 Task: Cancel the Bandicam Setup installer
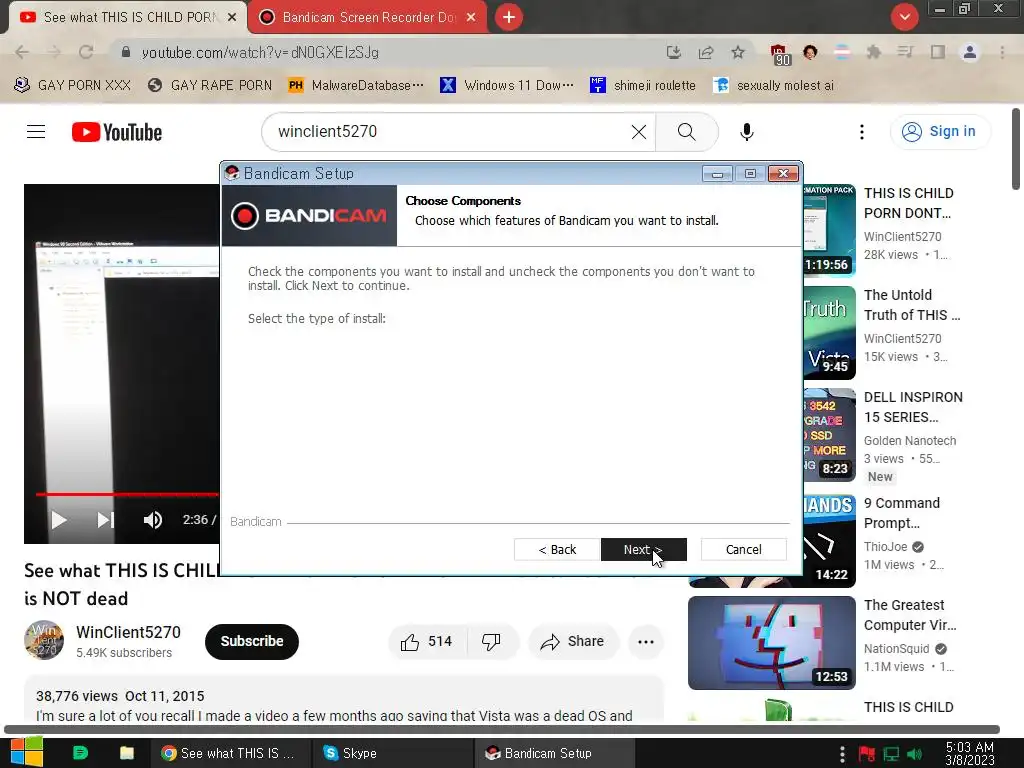pyautogui.click(x=744, y=550)
